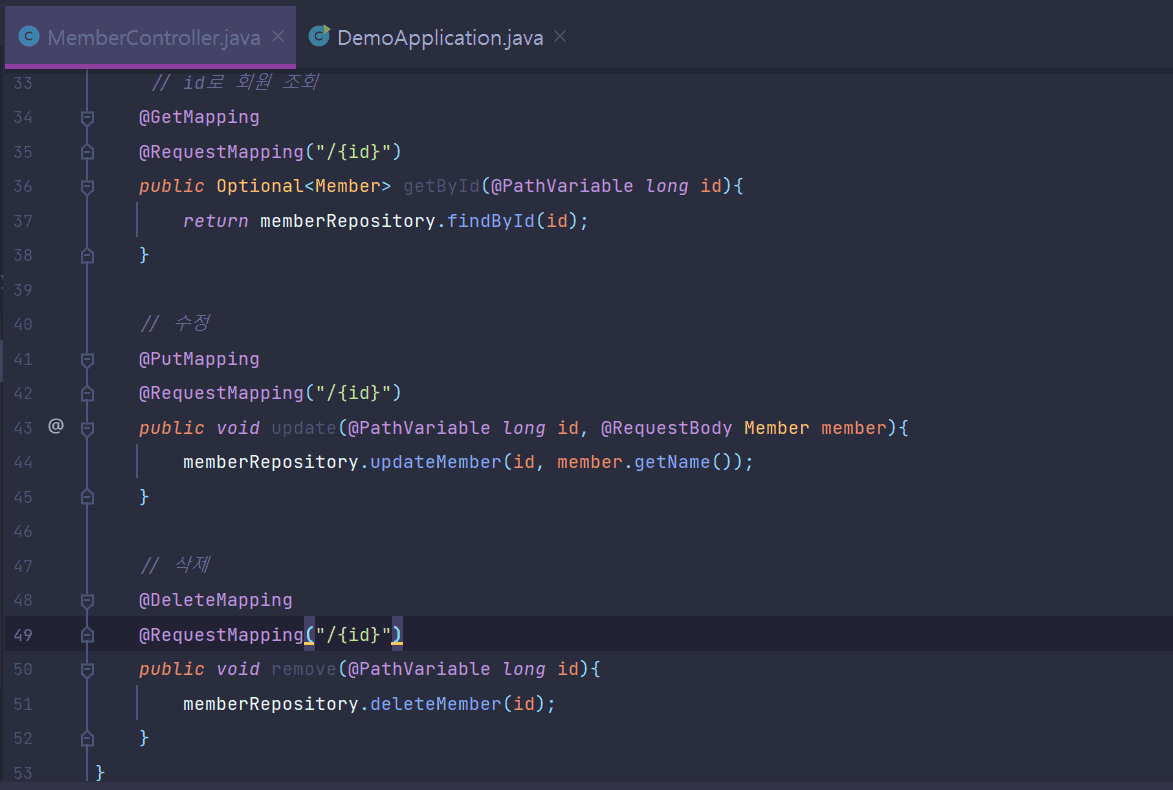The height and width of the screenshot is (790, 1173).
Task: Toggle fold marker at line 49
Action: pyautogui.click(x=88, y=635)
